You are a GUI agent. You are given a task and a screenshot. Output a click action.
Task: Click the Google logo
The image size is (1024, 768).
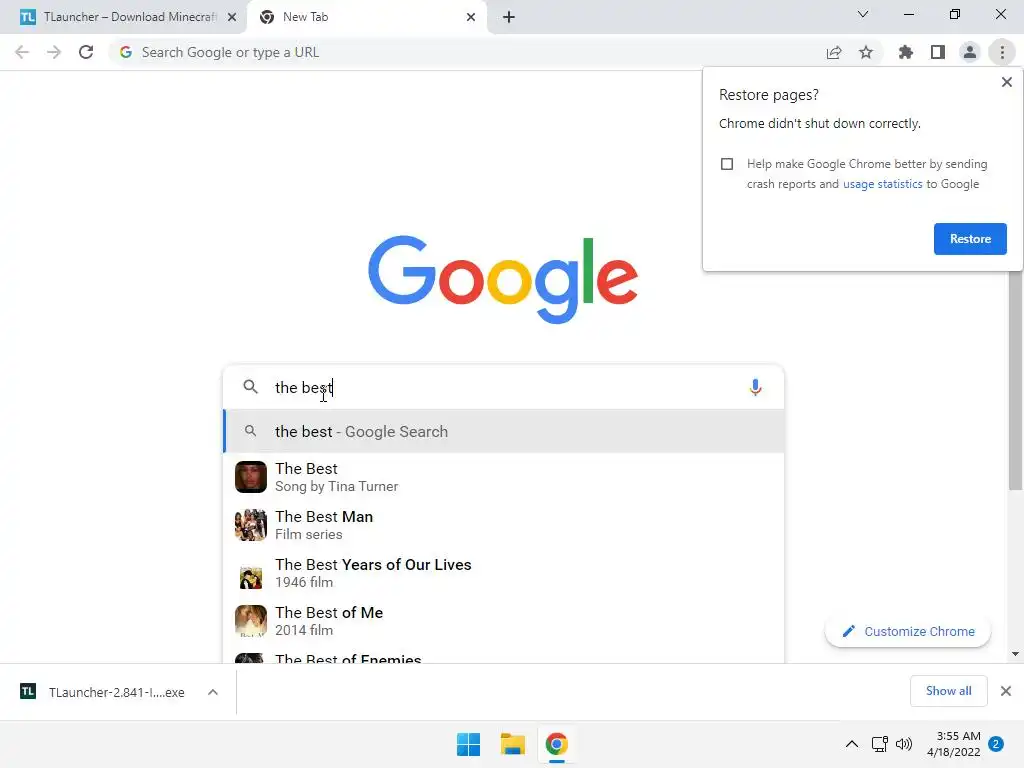point(502,279)
